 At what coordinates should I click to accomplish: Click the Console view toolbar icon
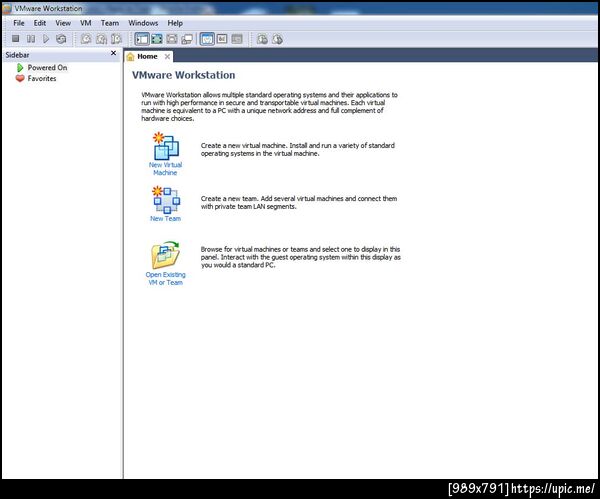coord(237,39)
